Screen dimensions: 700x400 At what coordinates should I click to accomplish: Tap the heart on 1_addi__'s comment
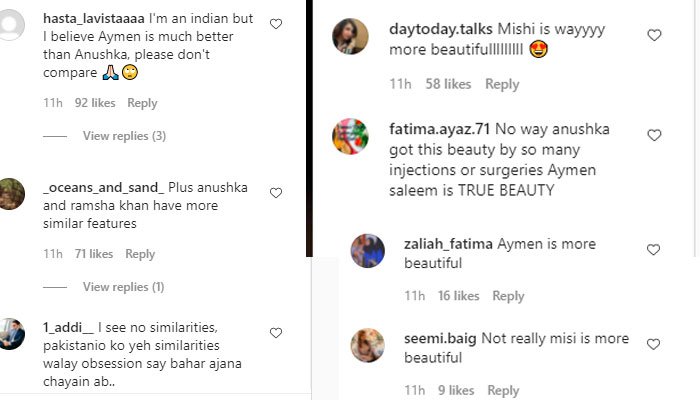point(276,333)
